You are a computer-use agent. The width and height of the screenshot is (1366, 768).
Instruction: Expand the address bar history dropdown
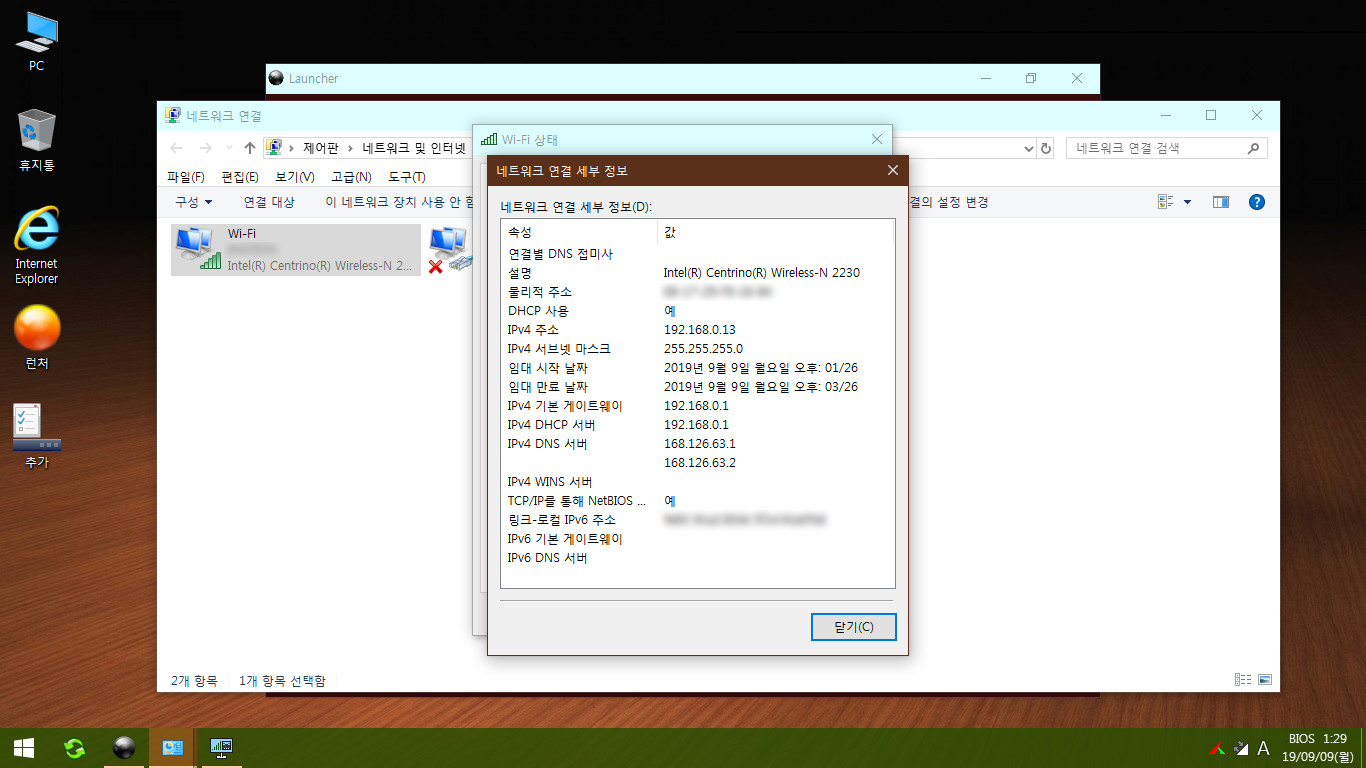pos(1030,148)
